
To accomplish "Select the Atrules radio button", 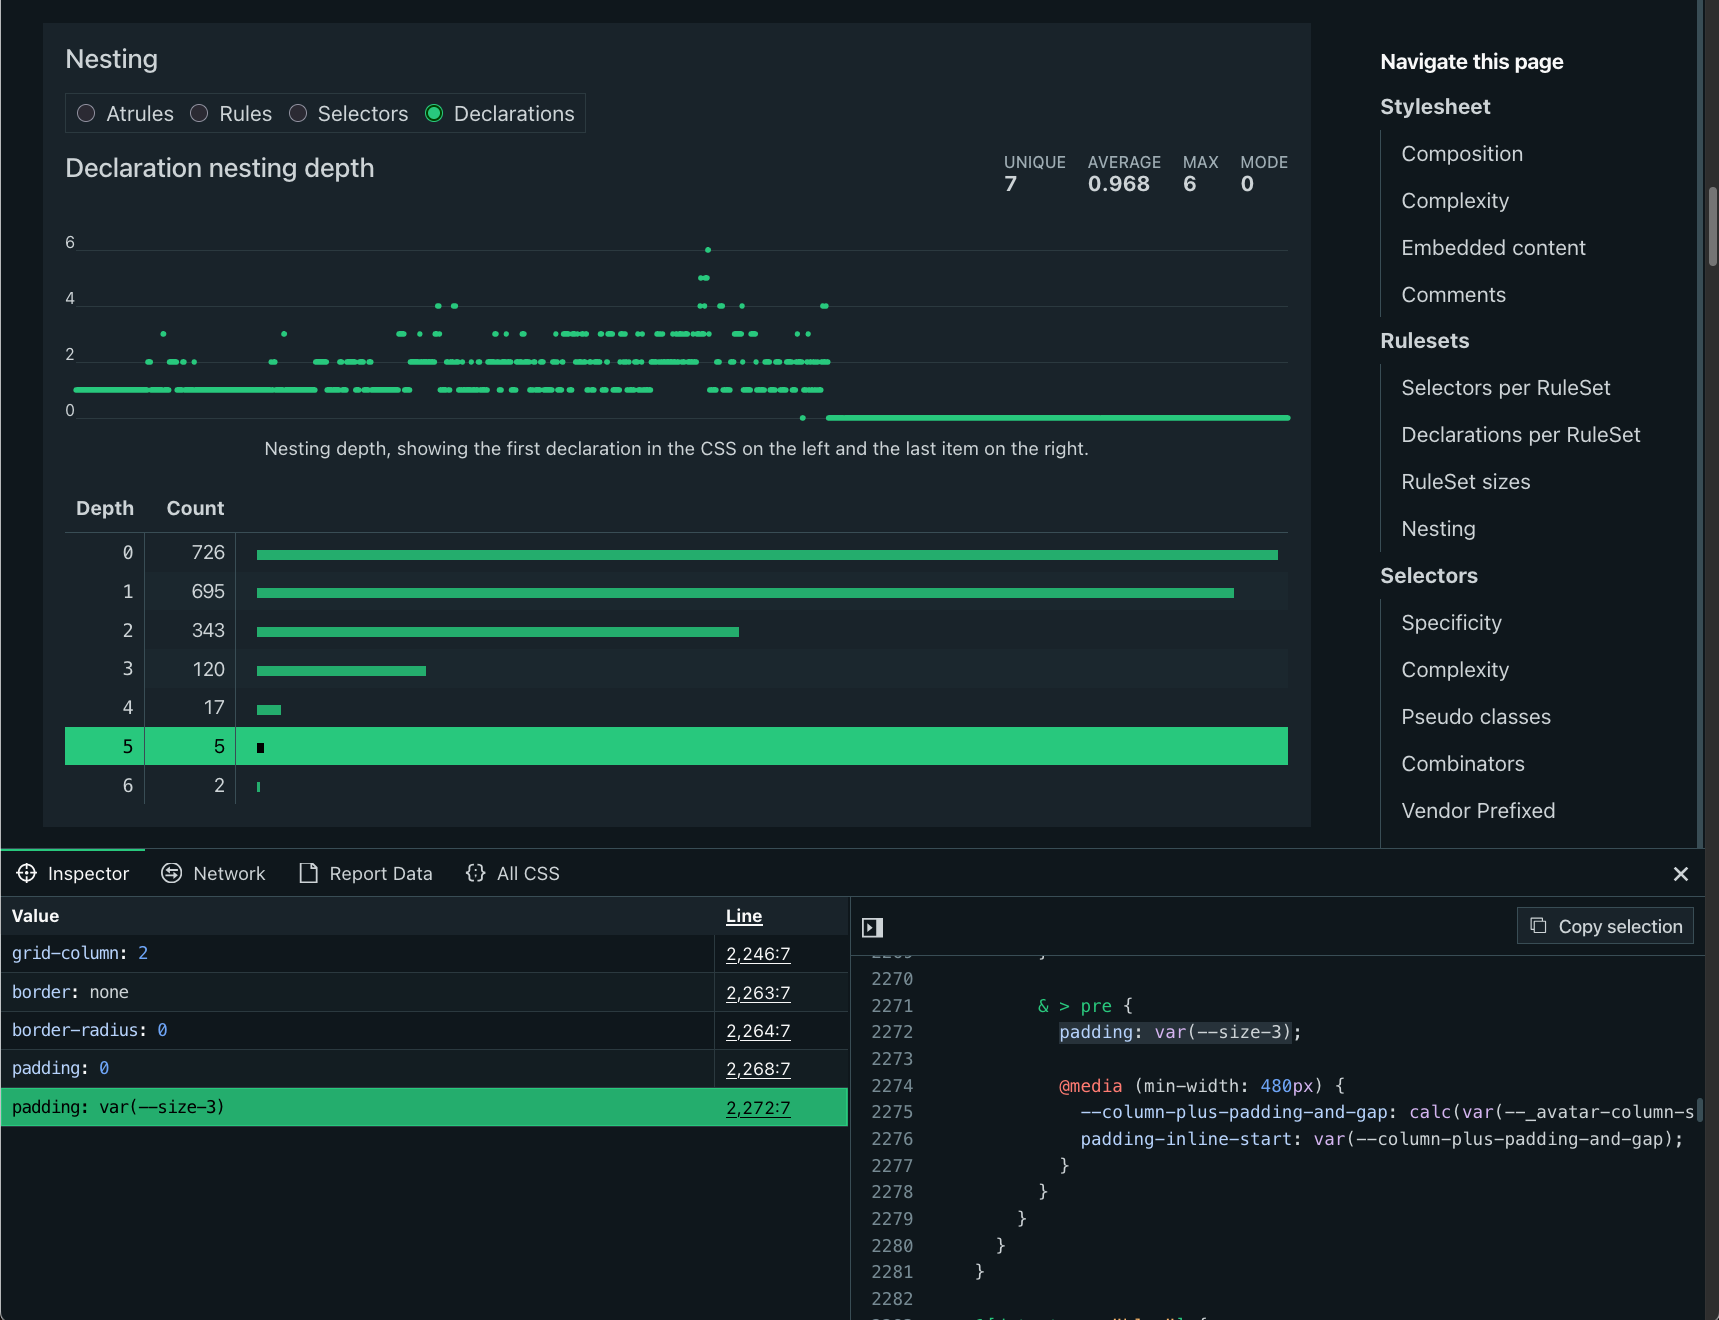I will [x=86, y=113].
